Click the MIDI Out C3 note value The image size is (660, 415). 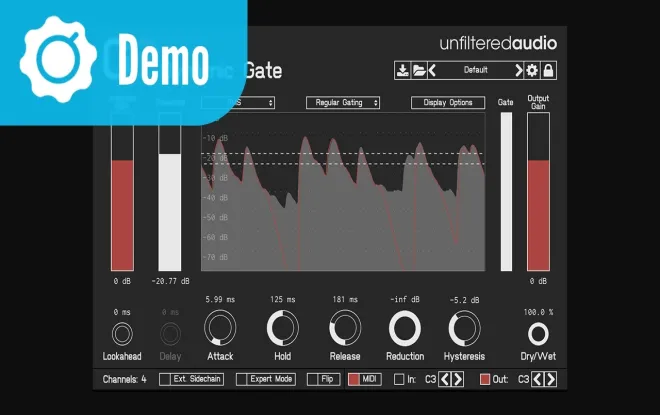[x=523, y=380]
